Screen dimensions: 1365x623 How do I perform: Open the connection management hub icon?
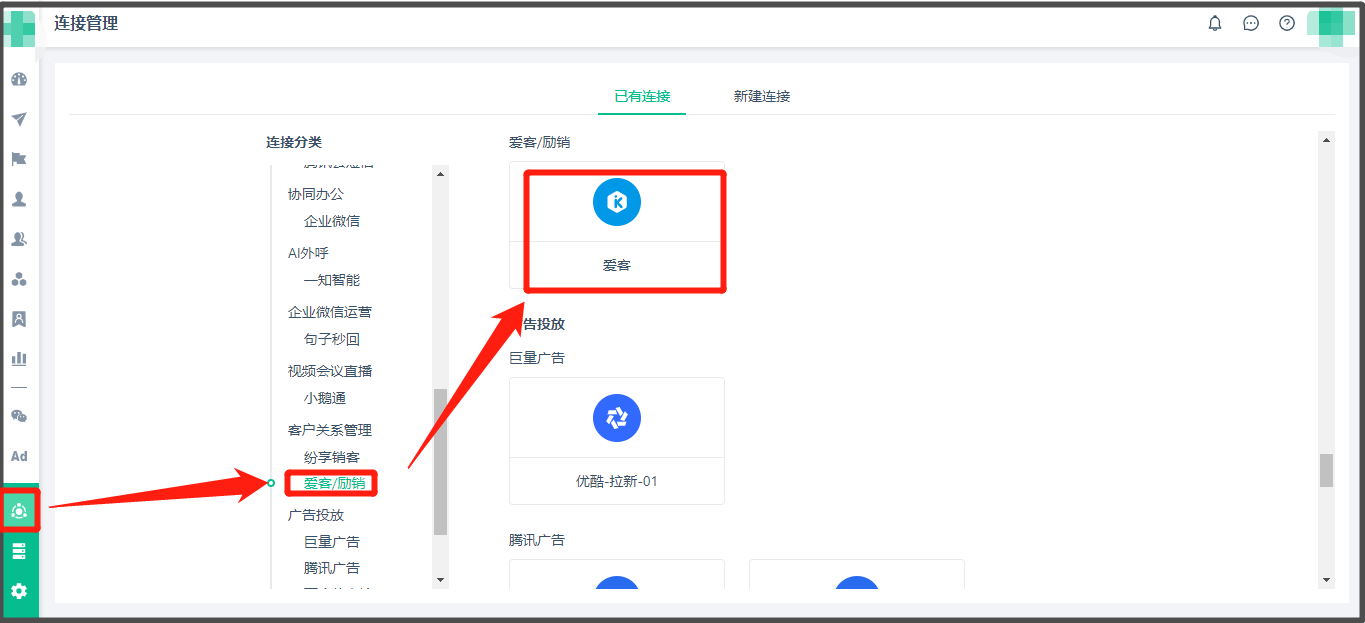(19, 511)
